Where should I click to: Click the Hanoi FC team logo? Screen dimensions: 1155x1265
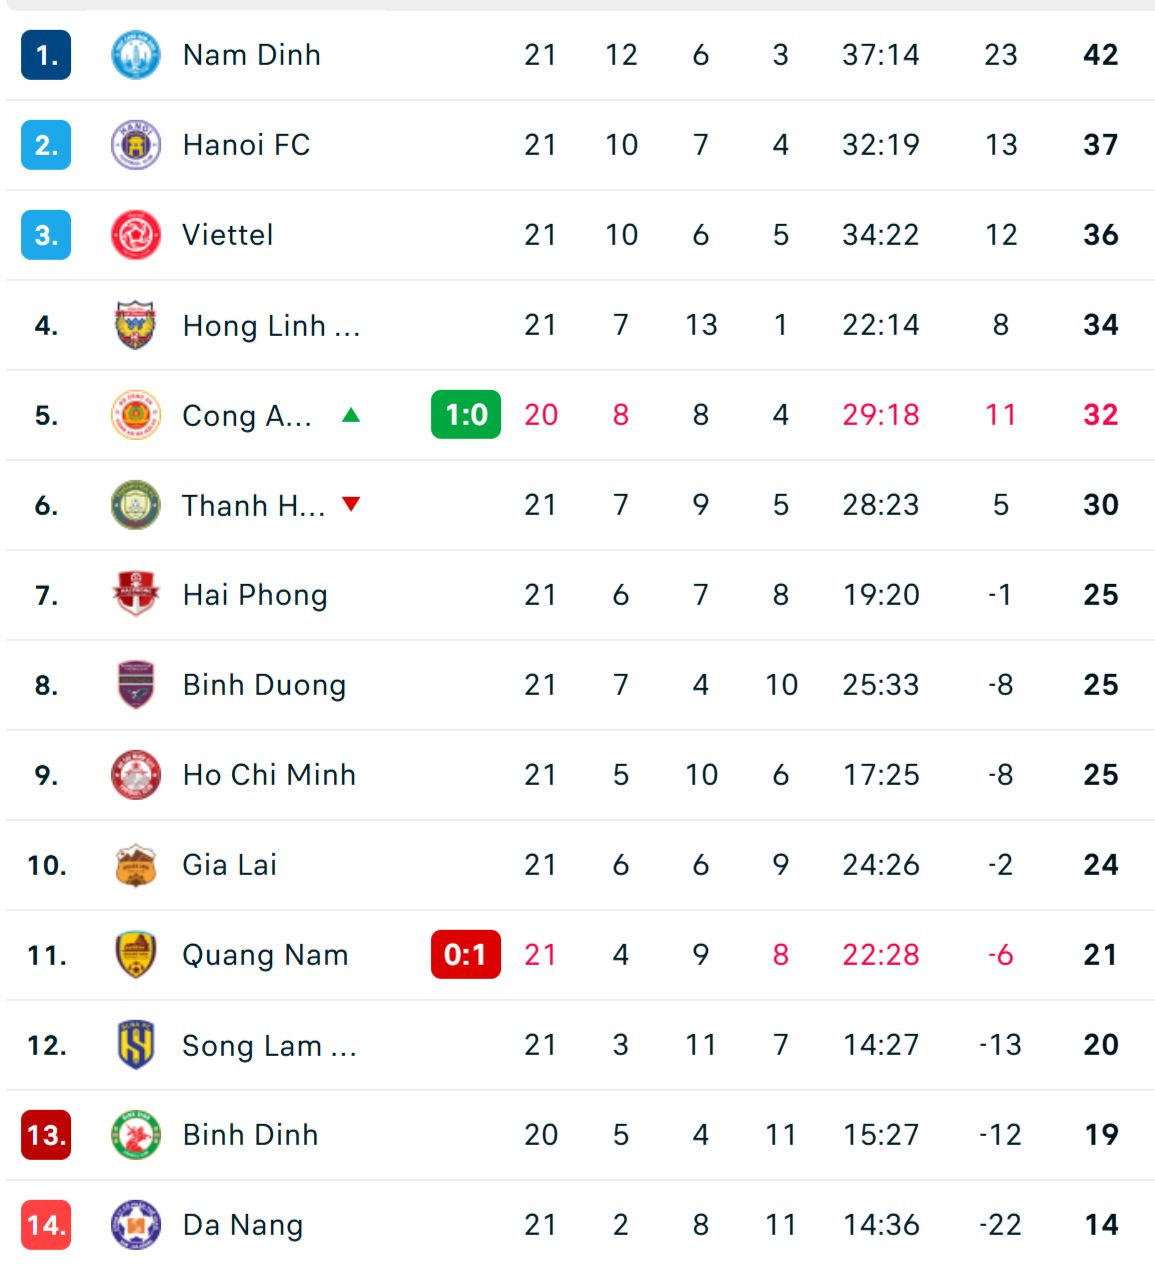(x=135, y=145)
